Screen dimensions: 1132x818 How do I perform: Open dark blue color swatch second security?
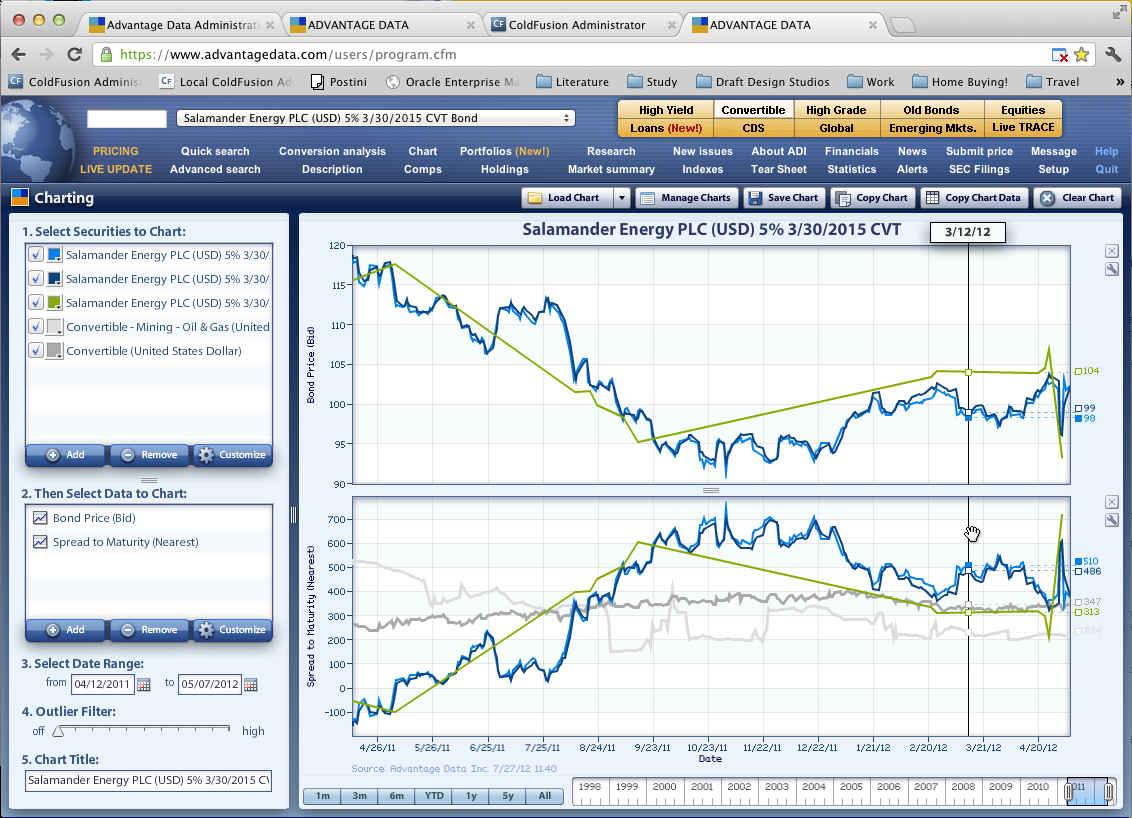pyautogui.click(x=54, y=279)
